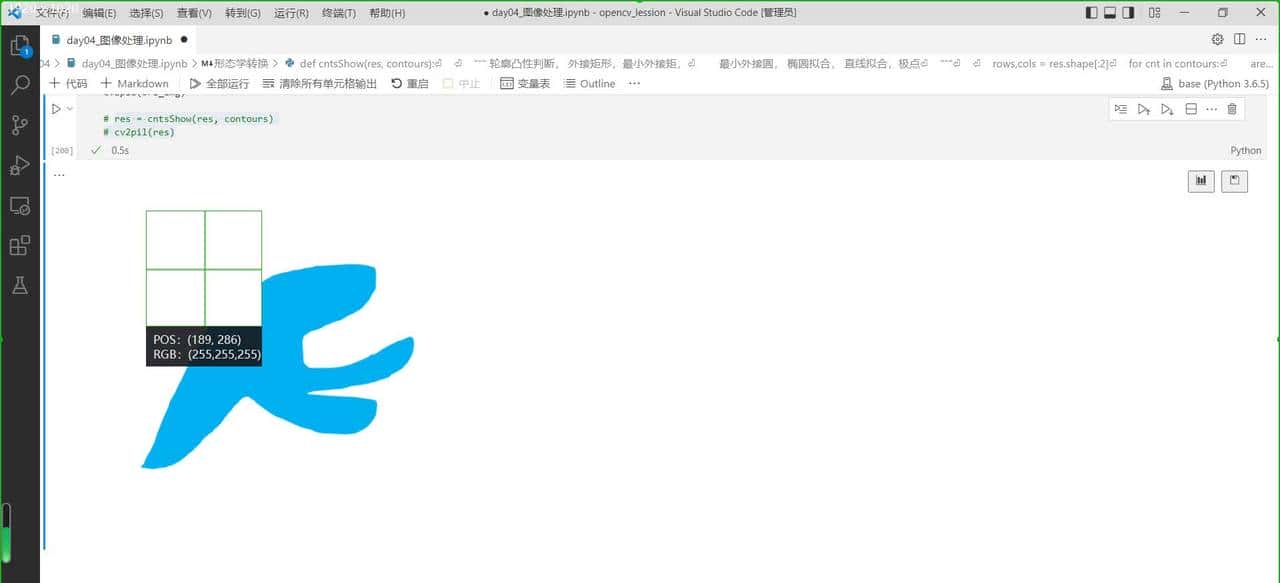This screenshot has width=1280, height=583.
Task: Restart the kernel with 重启
Action: (x=409, y=84)
